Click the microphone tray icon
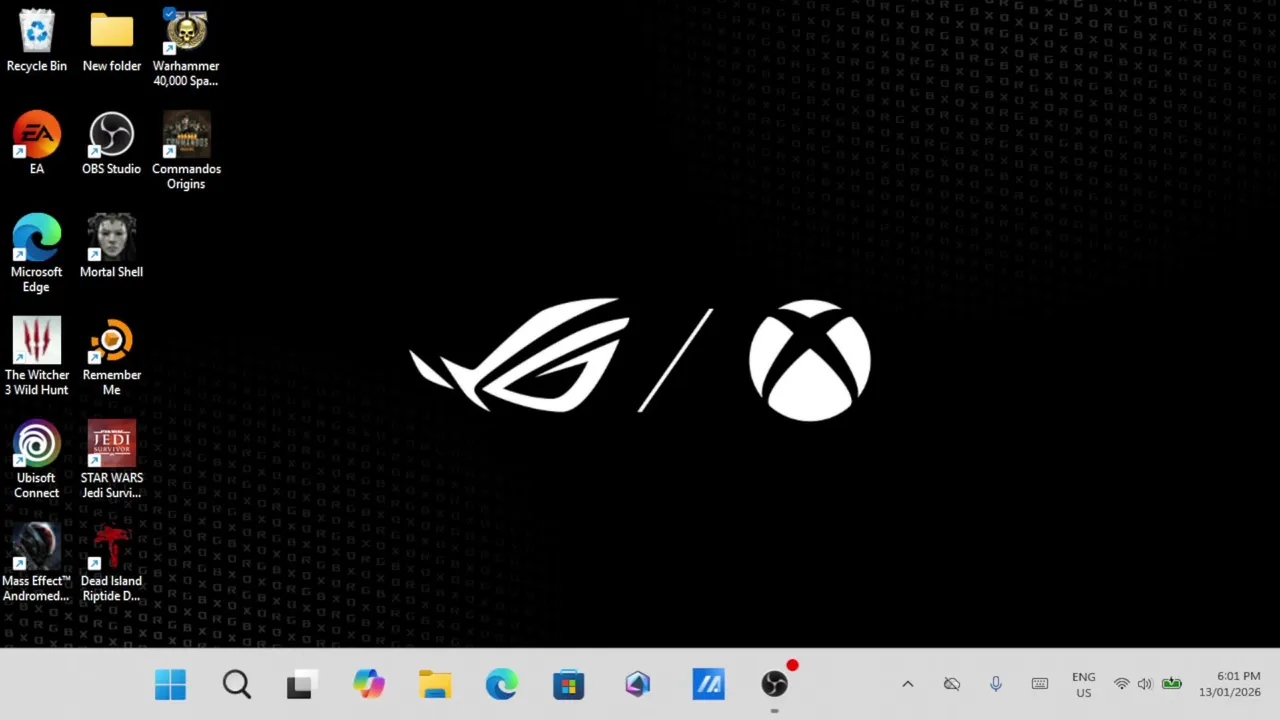Image resolution: width=1280 pixels, height=720 pixels. (x=996, y=684)
